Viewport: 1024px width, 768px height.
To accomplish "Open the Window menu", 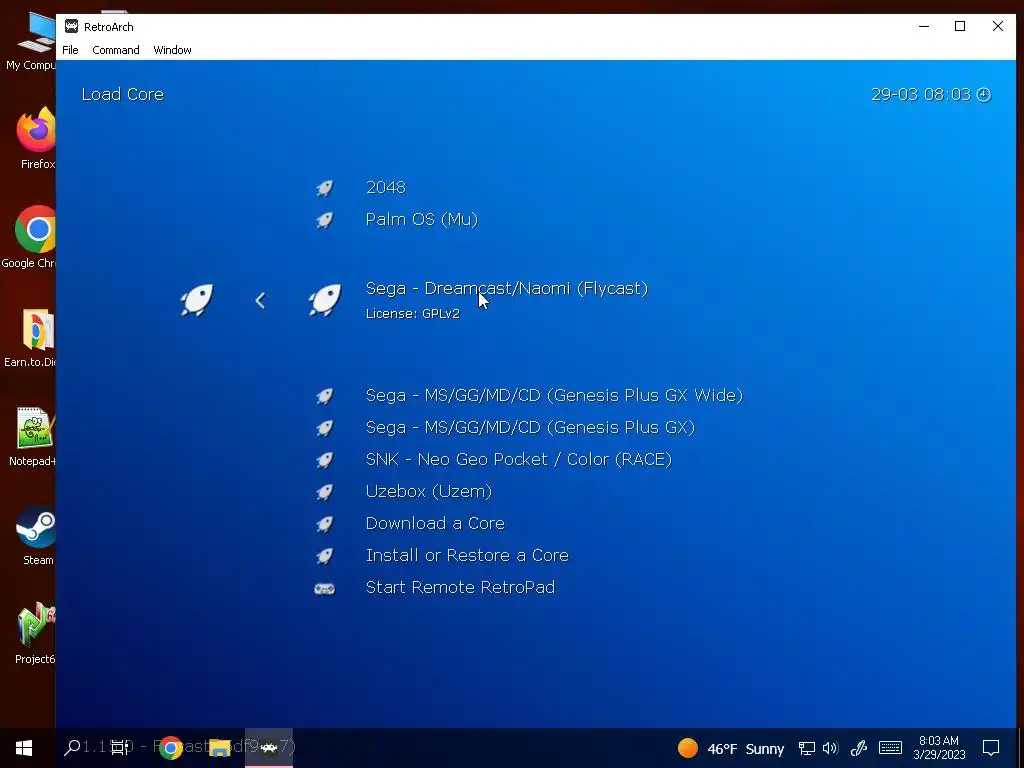I will [172, 50].
